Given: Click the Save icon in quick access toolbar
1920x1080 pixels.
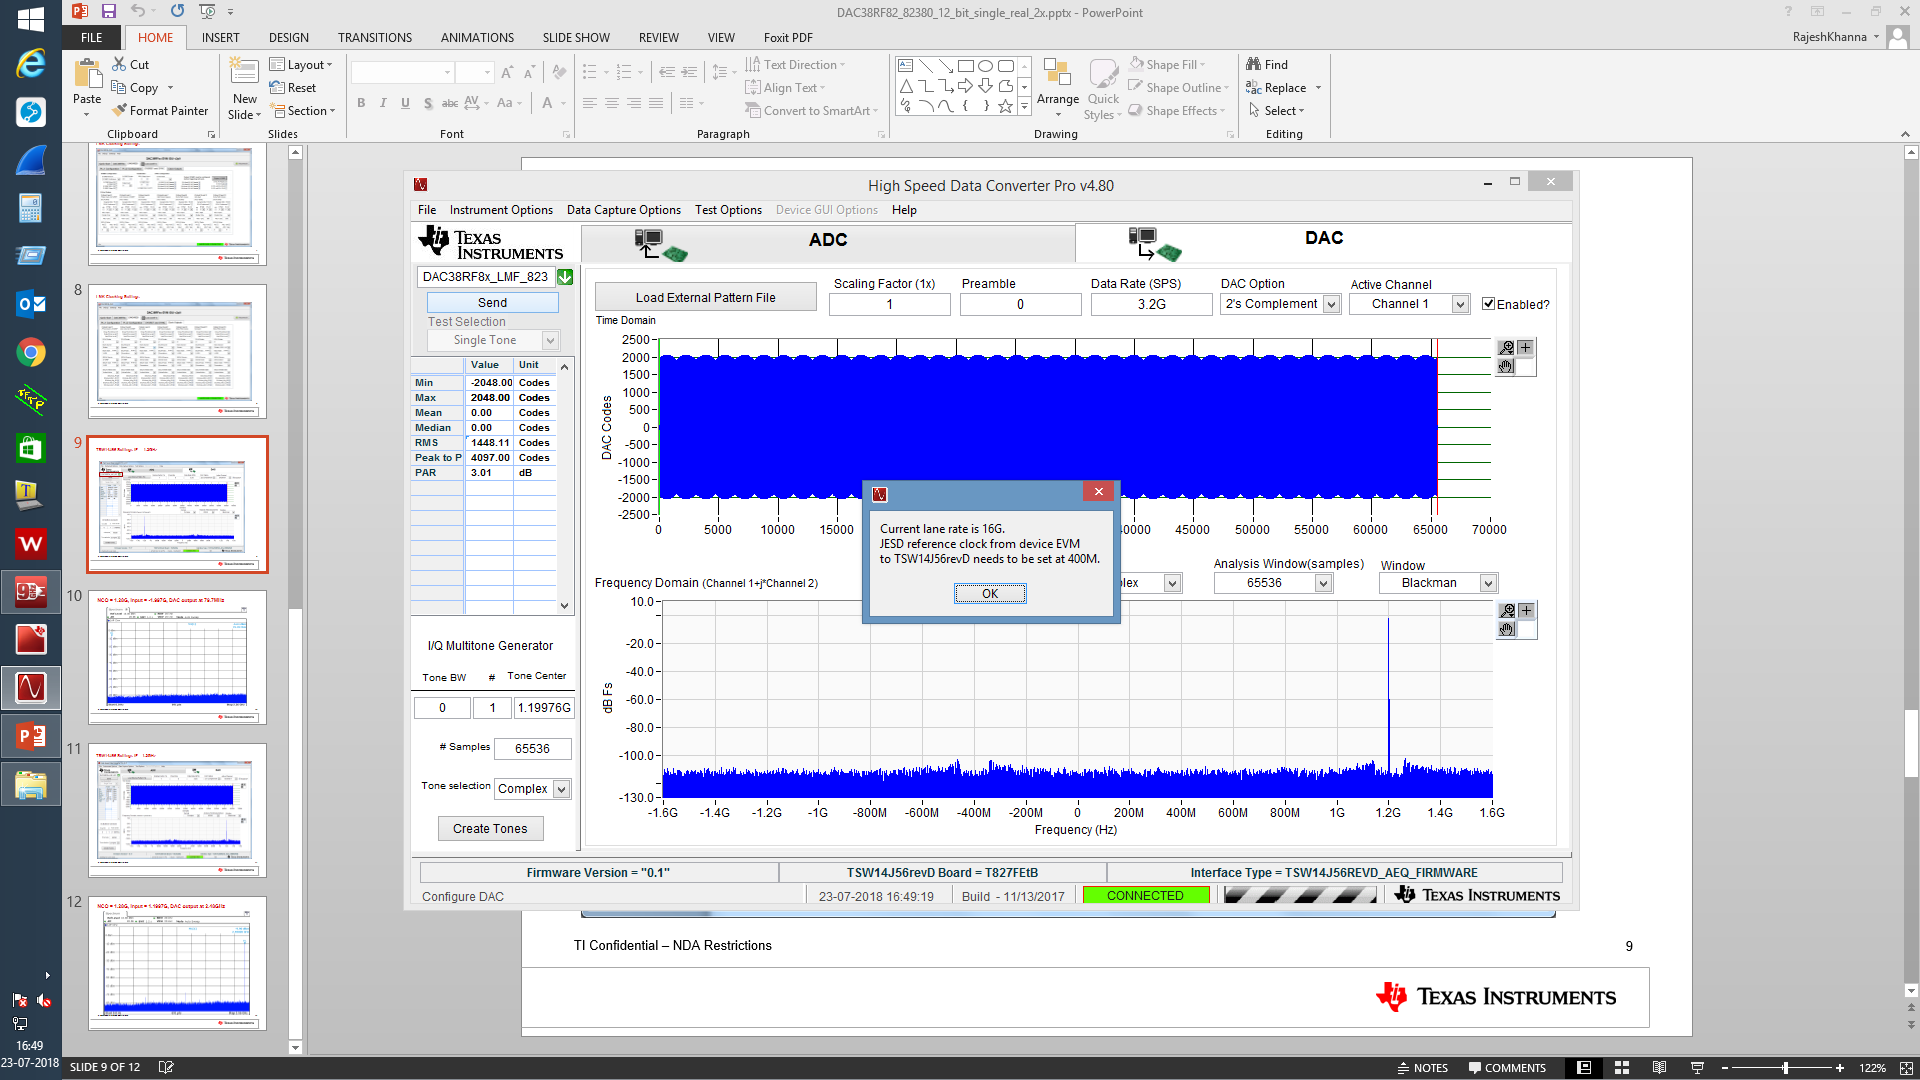Looking at the screenshot, I should pos(109,11).
